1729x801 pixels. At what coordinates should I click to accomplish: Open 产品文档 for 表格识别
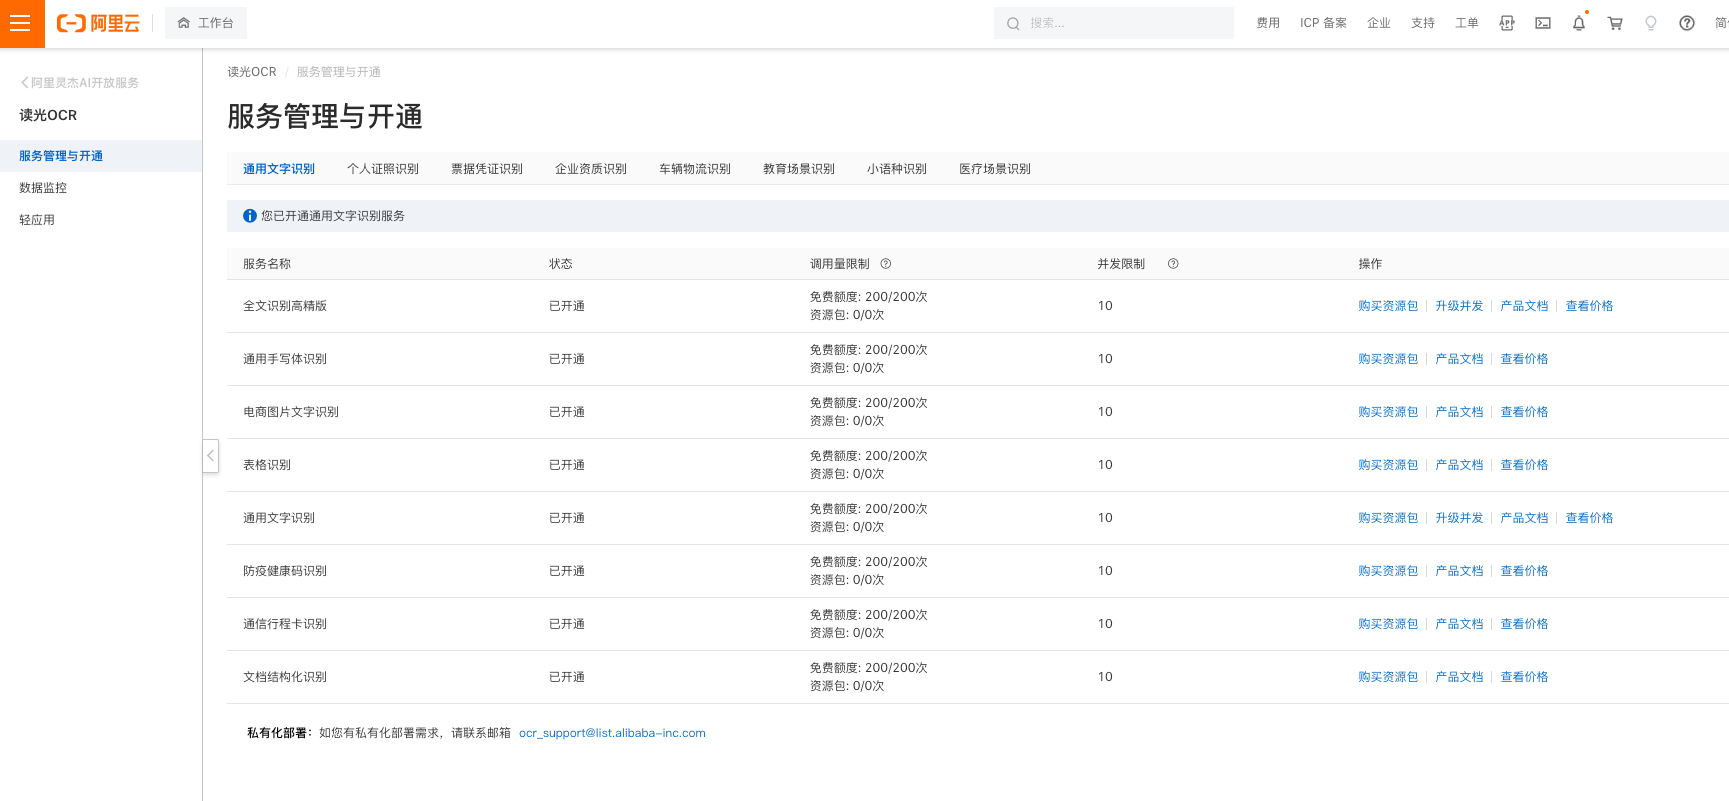[x=1459, y=465]
